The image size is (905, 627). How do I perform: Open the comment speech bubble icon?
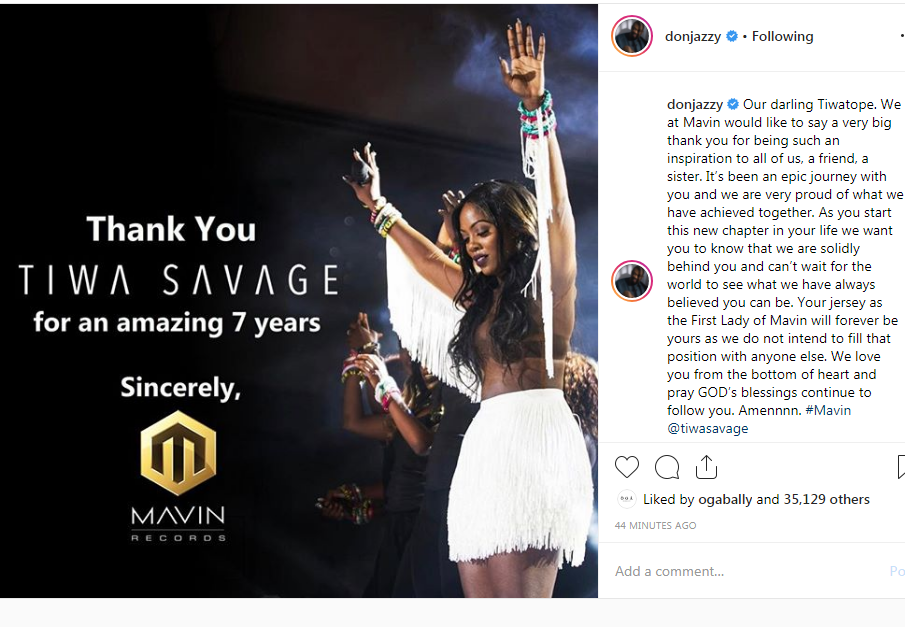click(667, 467)
